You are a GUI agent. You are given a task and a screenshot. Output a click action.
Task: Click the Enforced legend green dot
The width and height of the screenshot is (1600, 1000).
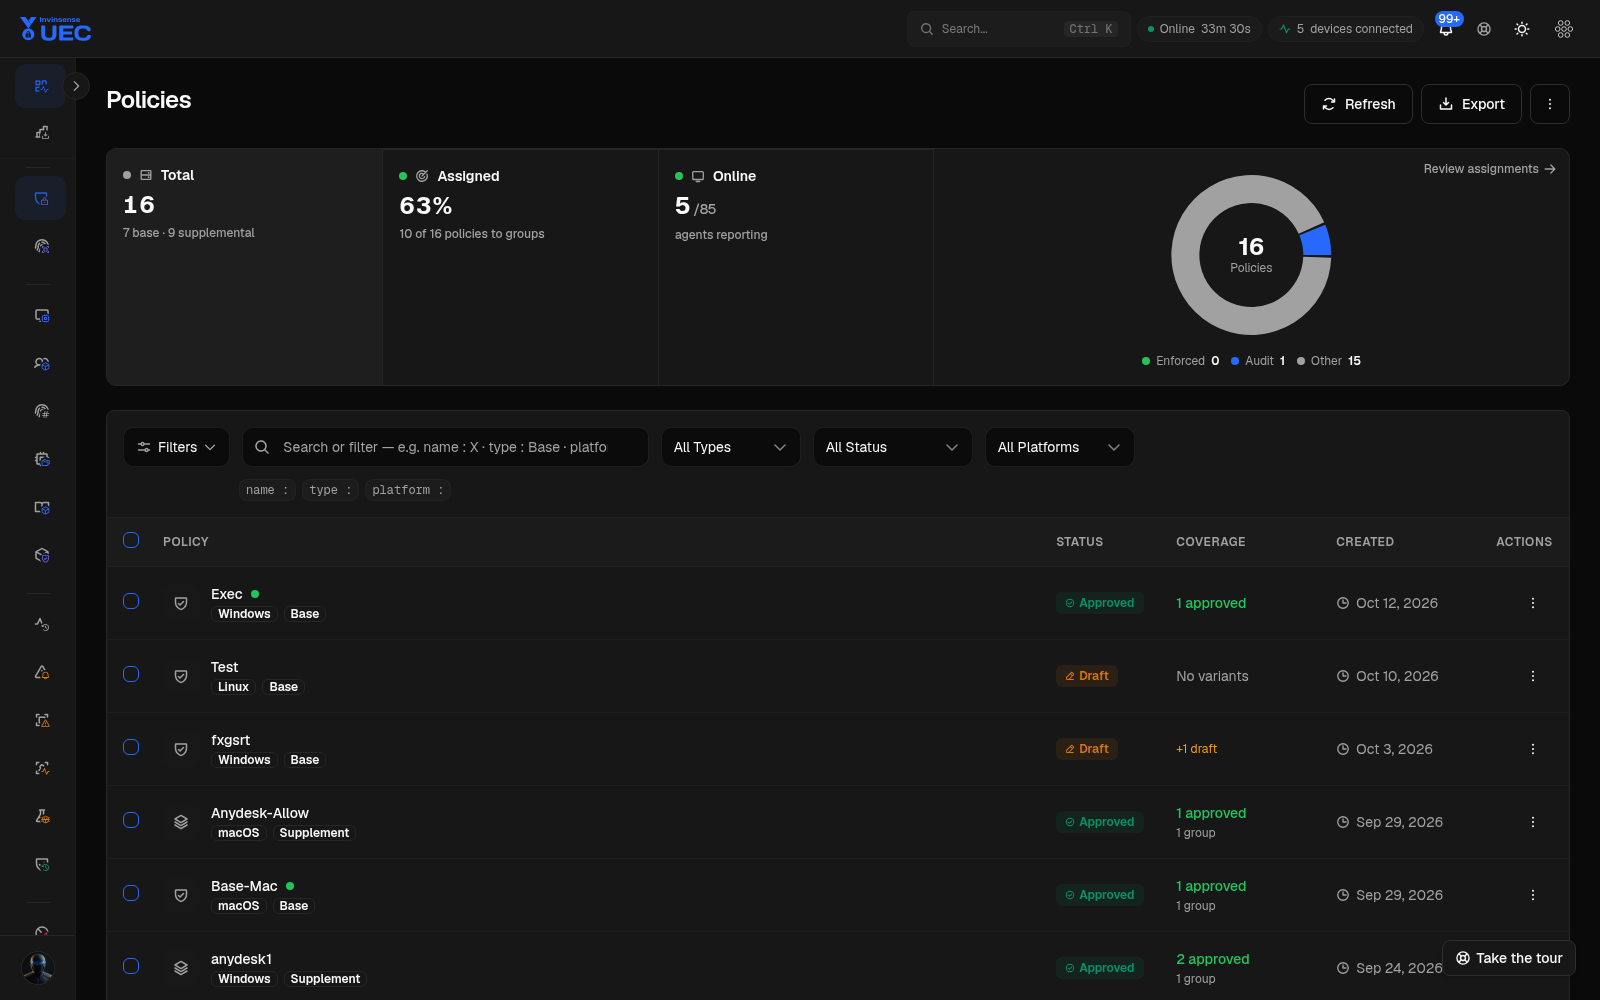(1146, 361)
